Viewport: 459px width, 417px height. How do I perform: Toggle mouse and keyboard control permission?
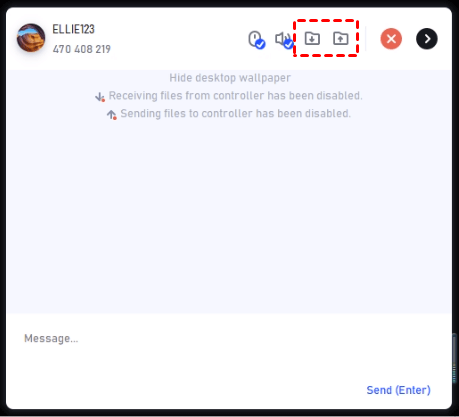[256, 39]
